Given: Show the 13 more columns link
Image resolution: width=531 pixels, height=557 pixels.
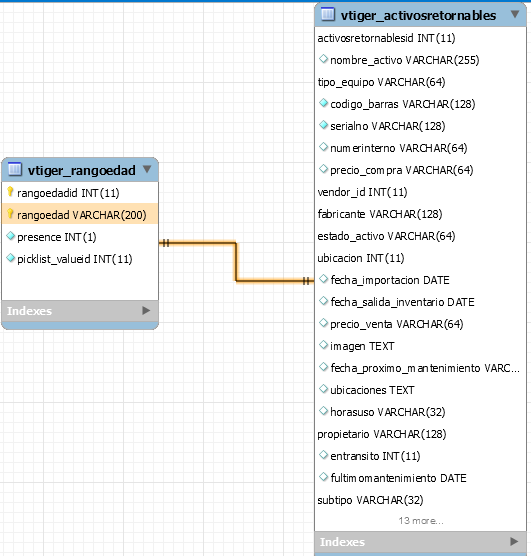Looking at the screenshot, I should 421,521.
